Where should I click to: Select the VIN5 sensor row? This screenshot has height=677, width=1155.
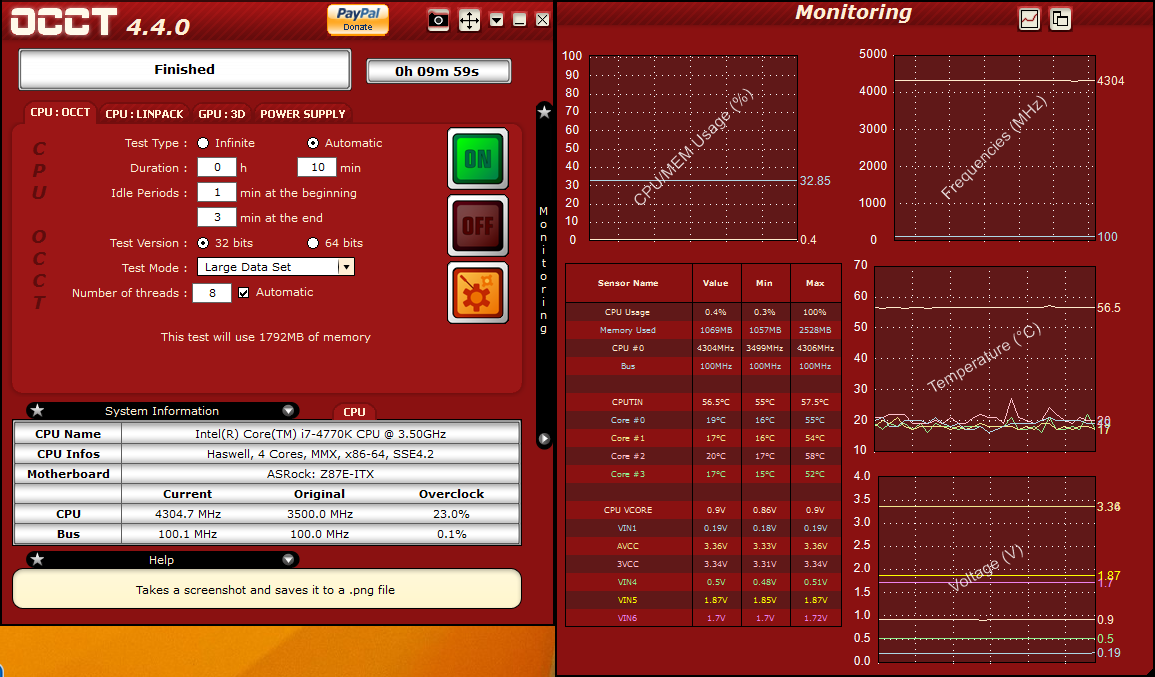point(703,600)
